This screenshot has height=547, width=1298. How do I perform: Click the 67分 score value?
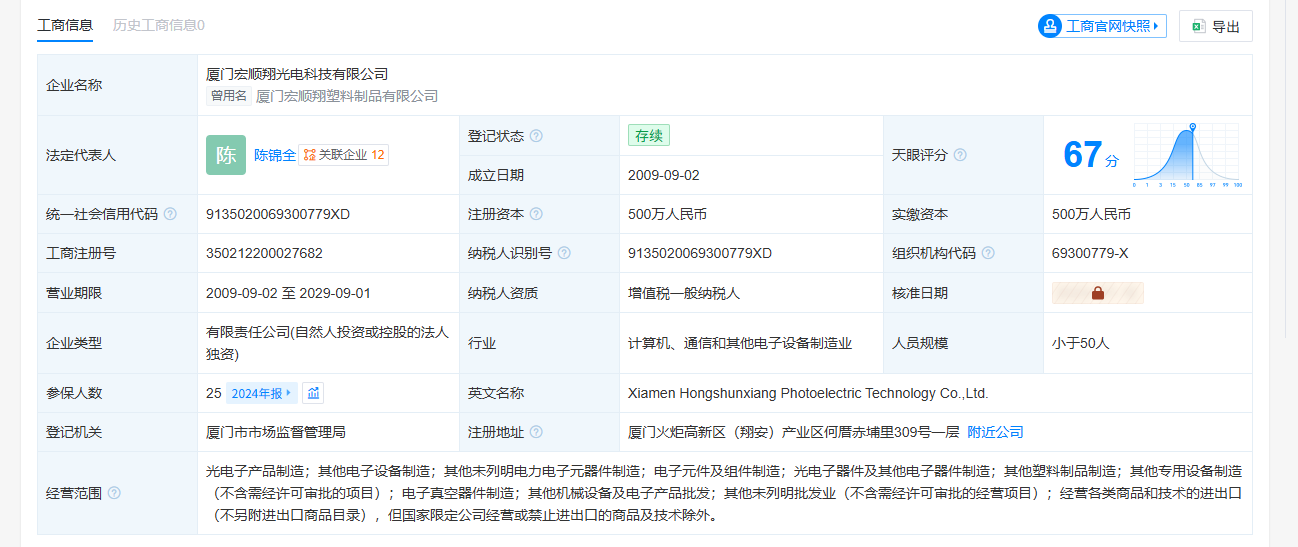1090,155
